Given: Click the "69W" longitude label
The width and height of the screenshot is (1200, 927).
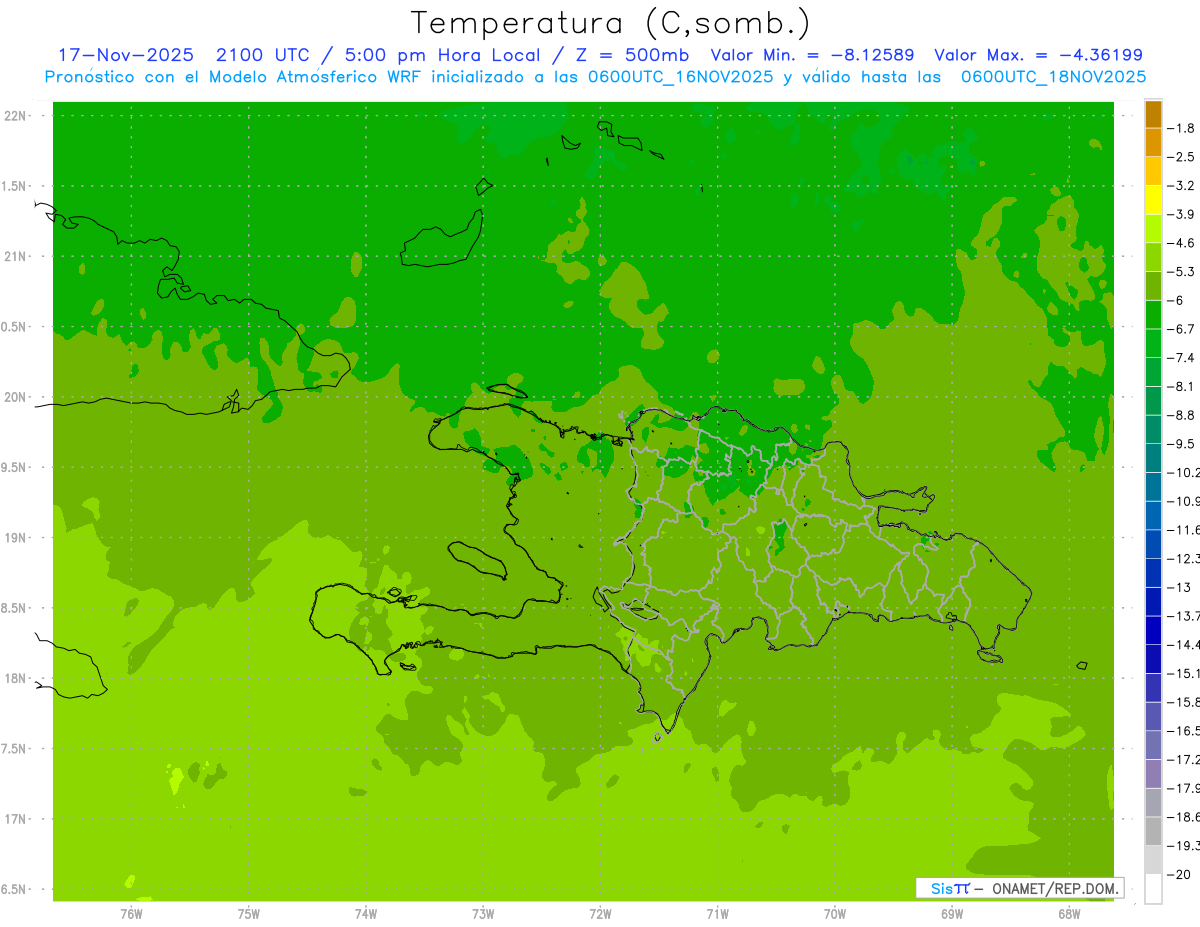Looking at the screenshot, I should tap(952, 914).
